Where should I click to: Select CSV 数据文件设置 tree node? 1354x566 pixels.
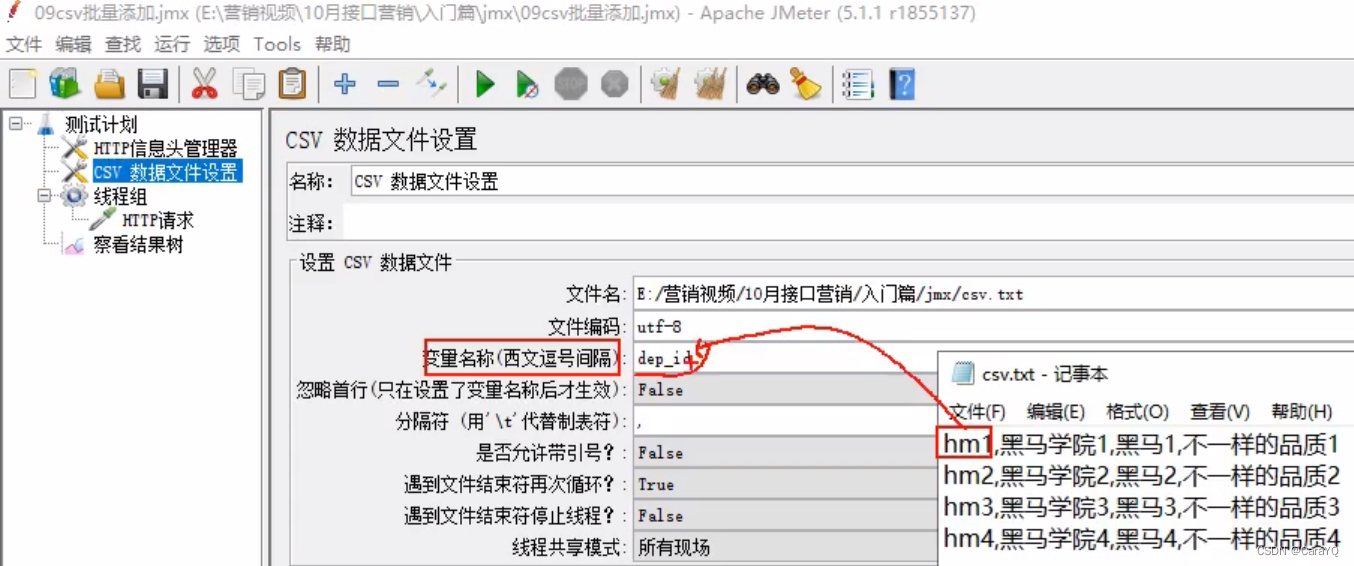coord(166,172)
